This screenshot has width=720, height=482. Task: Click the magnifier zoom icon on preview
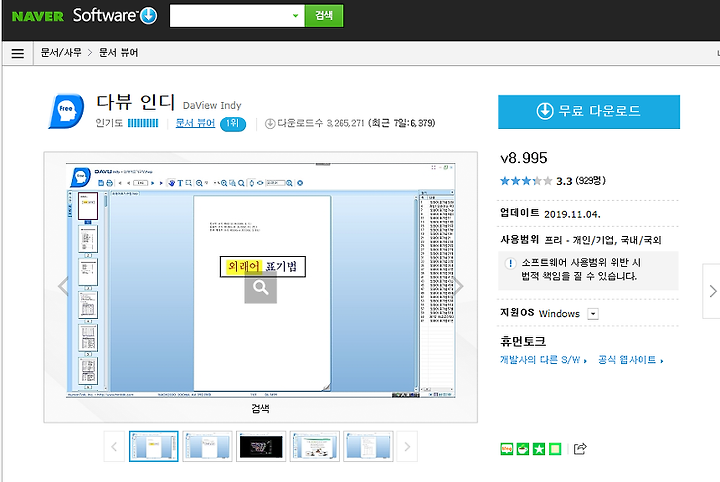pyautogui.click(x=260, y=288)
